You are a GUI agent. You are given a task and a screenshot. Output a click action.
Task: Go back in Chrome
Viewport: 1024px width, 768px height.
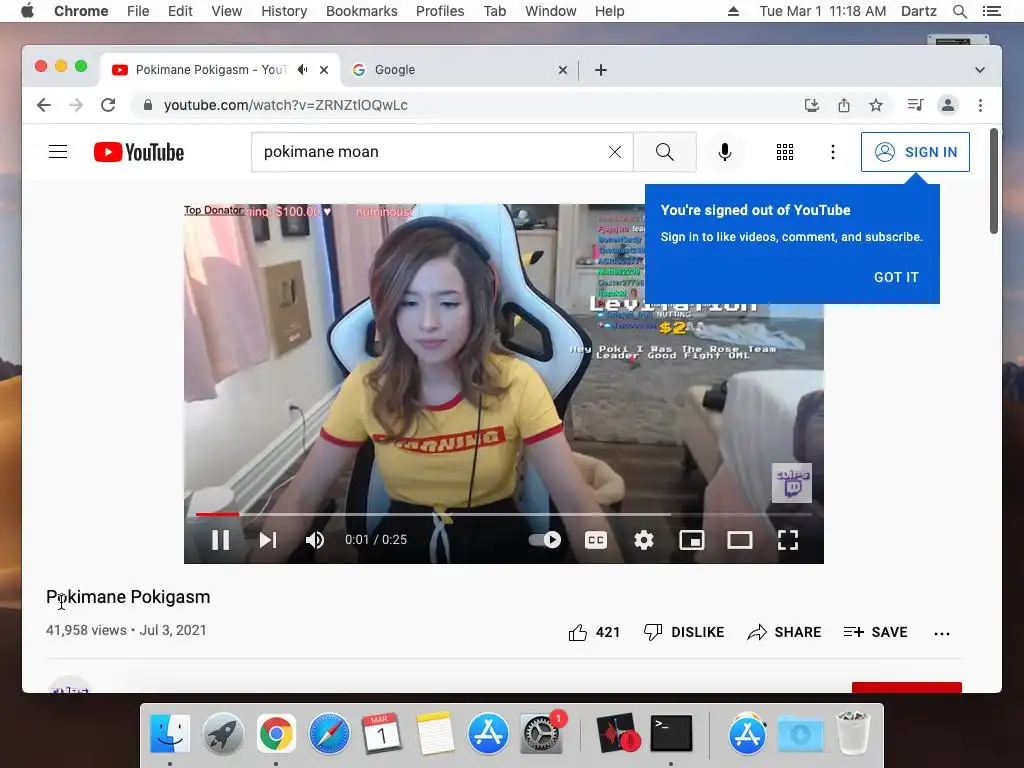point(44,105)
